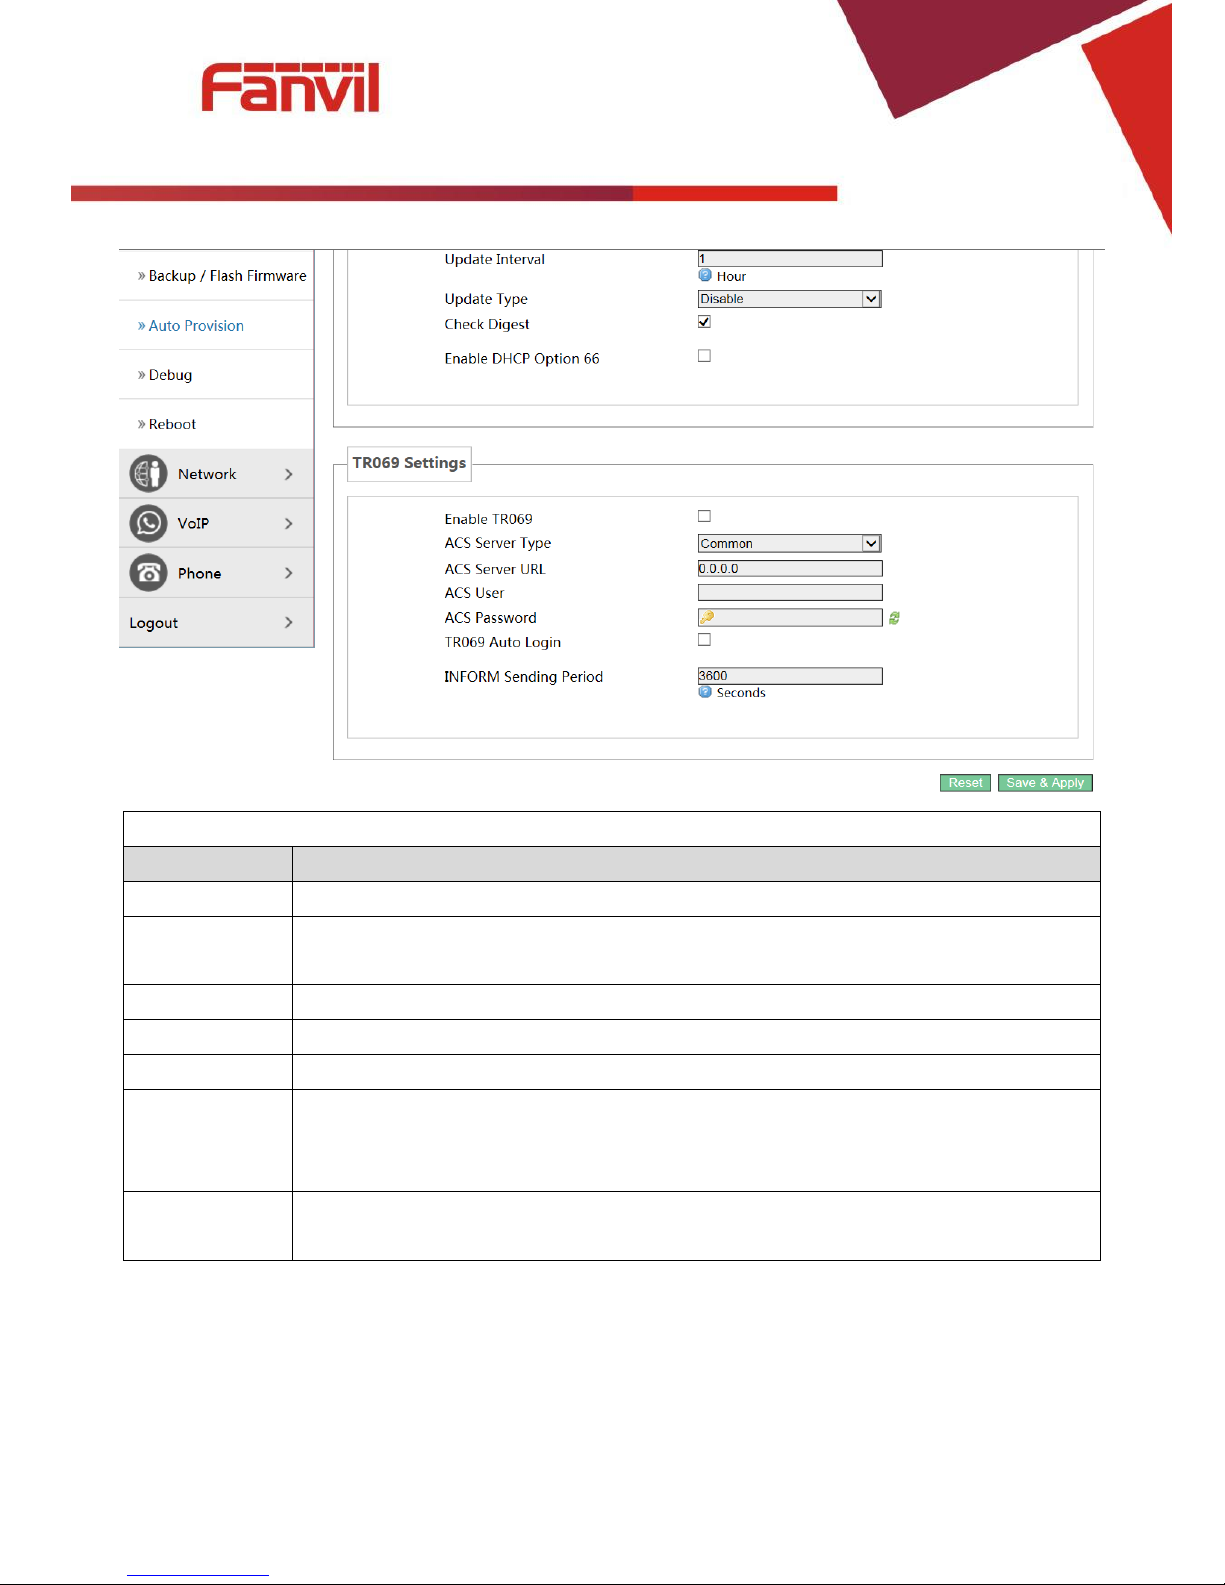This screenshot has width=1225, height=1585.
Task: Click the INFORM Sending Period field
Action: (790, 676)
